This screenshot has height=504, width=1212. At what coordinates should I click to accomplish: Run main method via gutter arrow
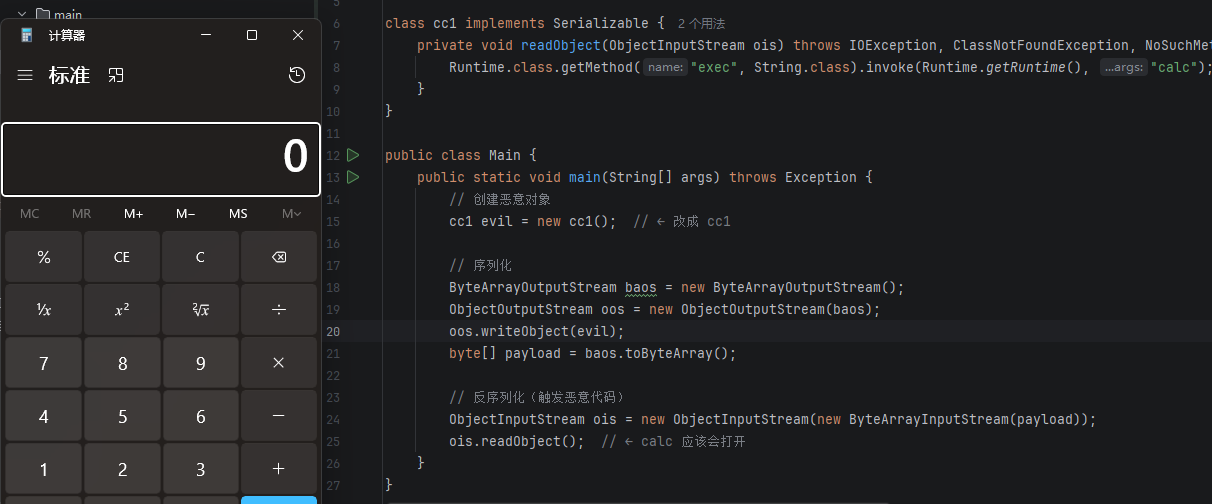tap(353, 177)
